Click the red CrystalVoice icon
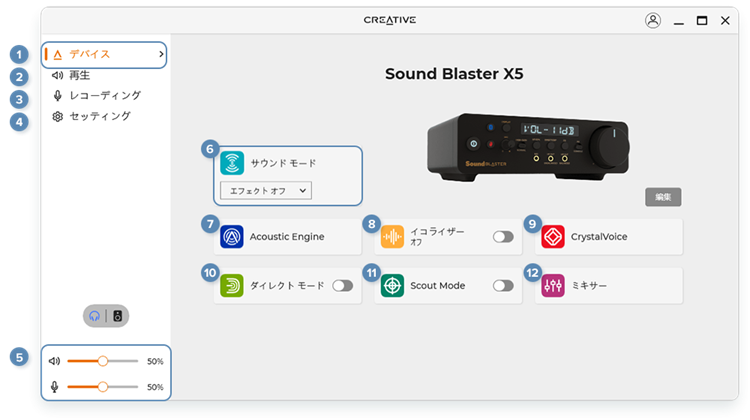 click(553, 237)
